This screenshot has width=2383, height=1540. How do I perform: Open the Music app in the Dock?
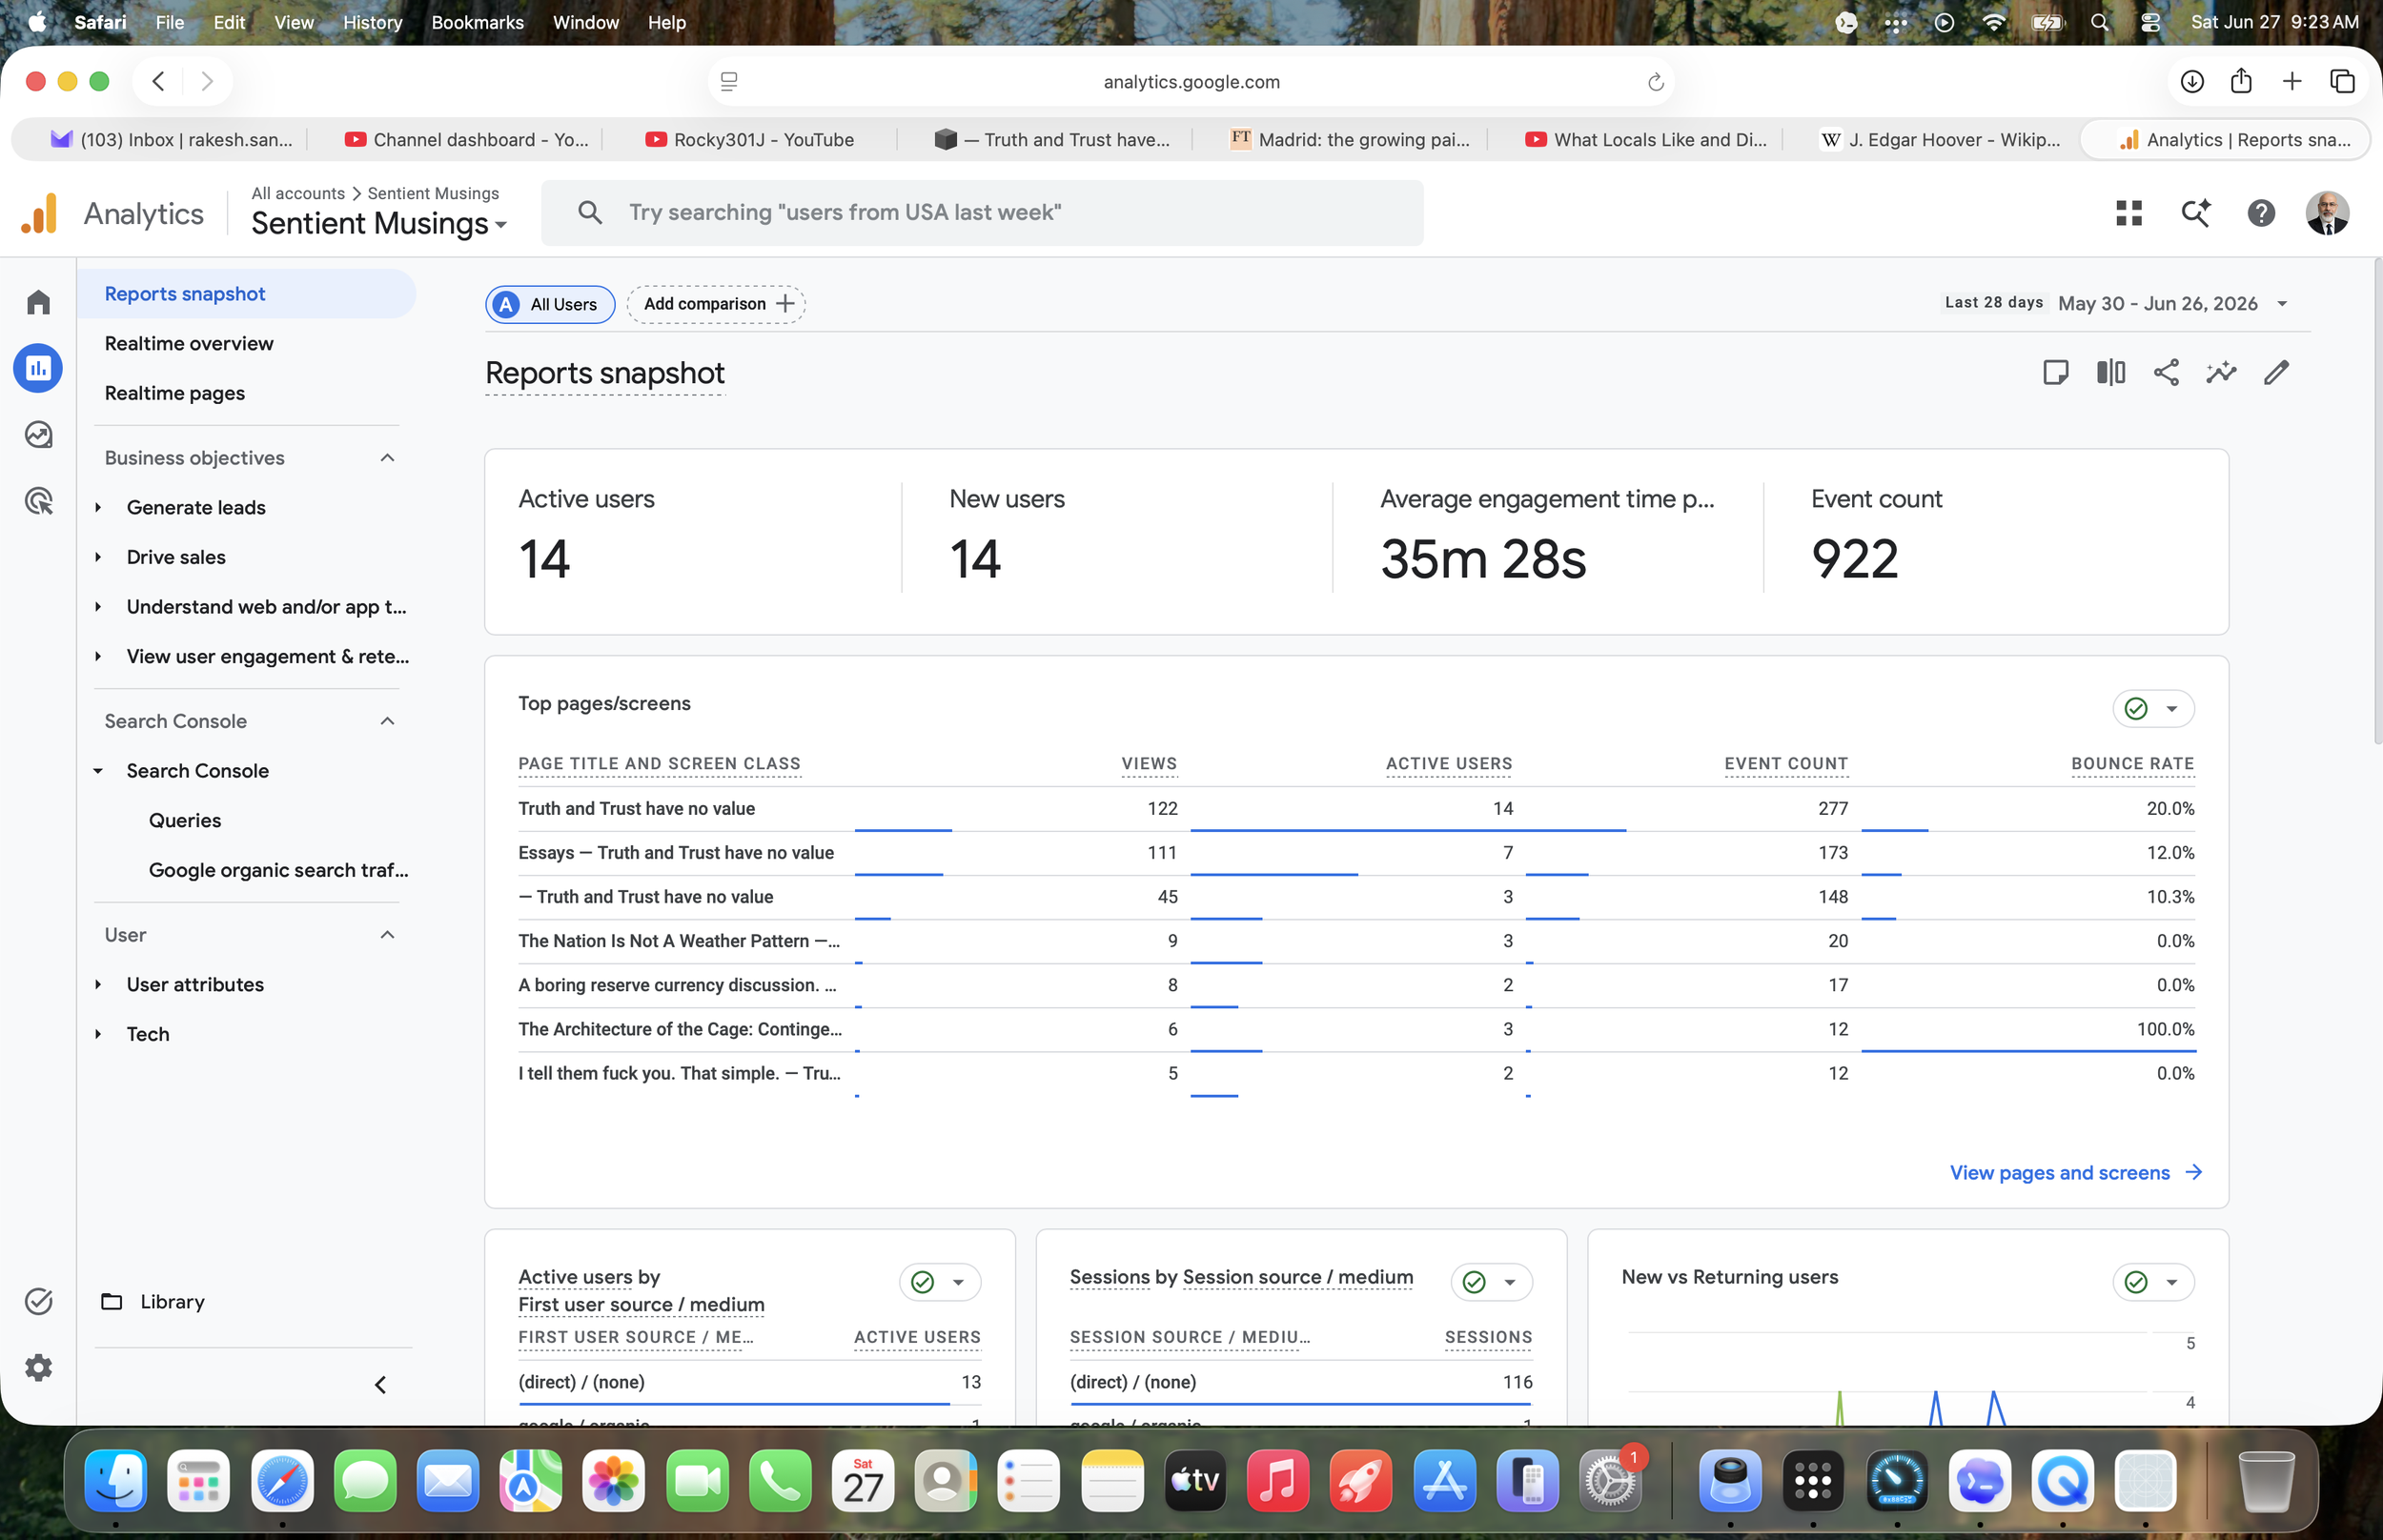1278,1481
